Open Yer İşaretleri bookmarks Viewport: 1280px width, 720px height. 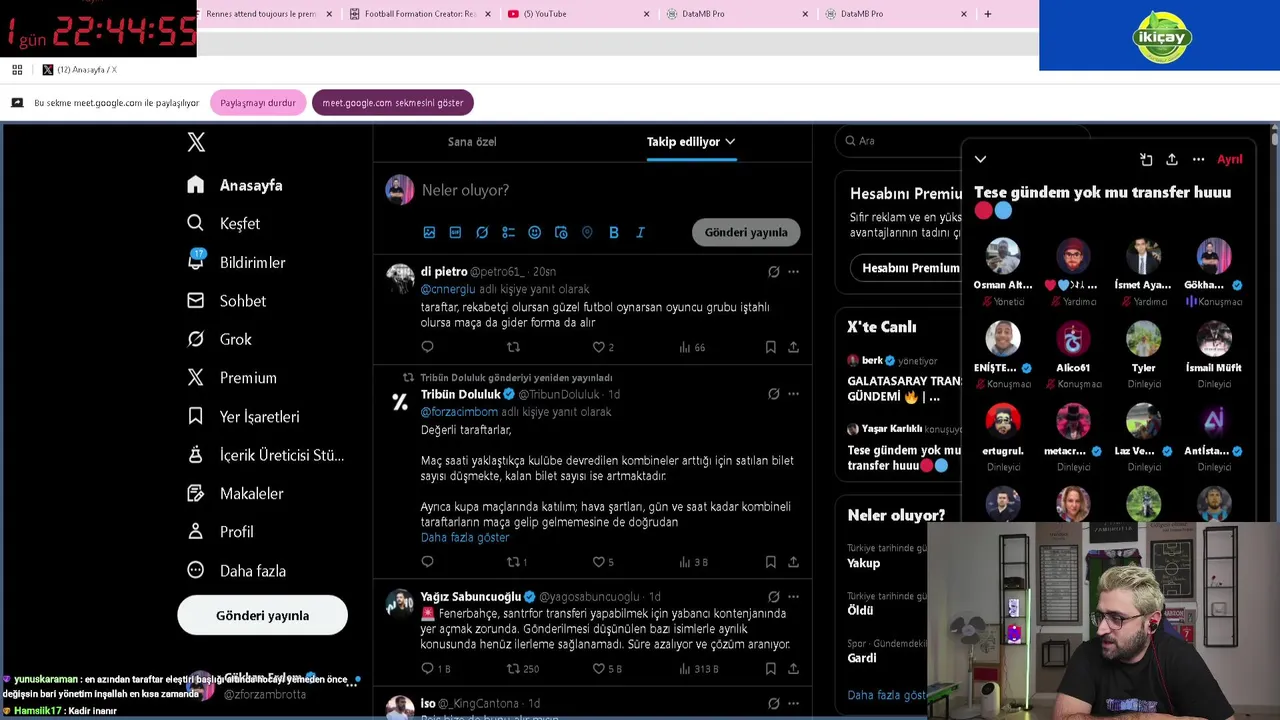tap(243, 416)
